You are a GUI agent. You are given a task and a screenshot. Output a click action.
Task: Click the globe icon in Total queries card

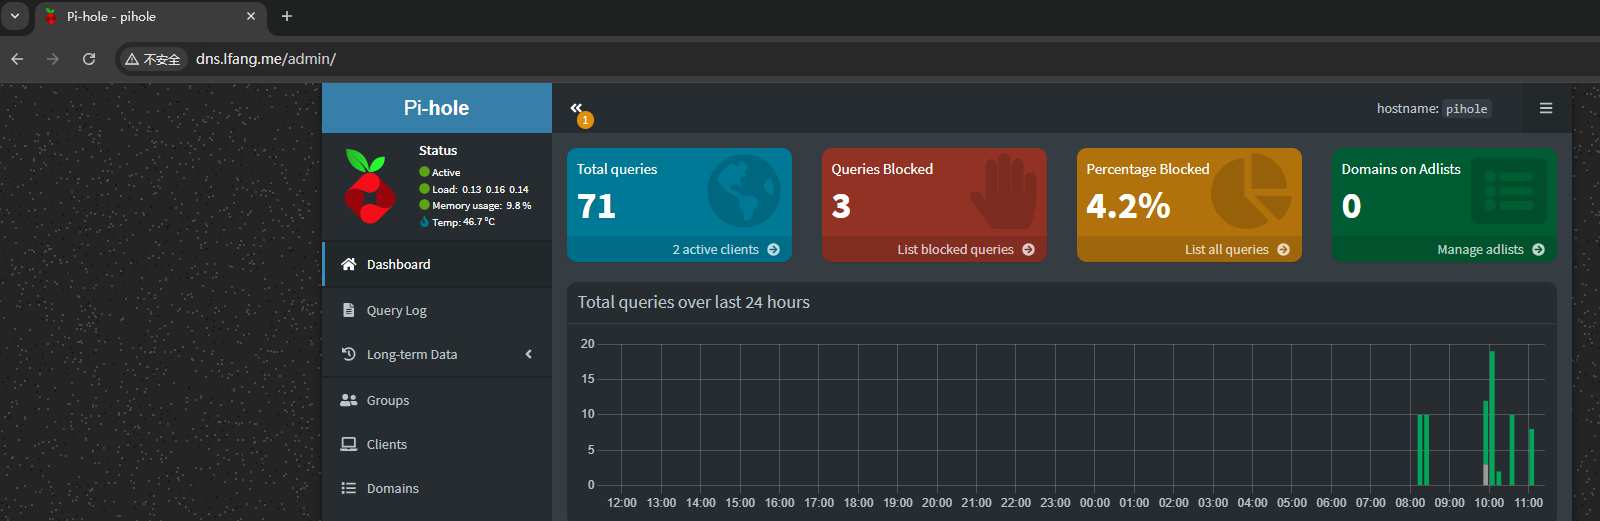[744, 190]
